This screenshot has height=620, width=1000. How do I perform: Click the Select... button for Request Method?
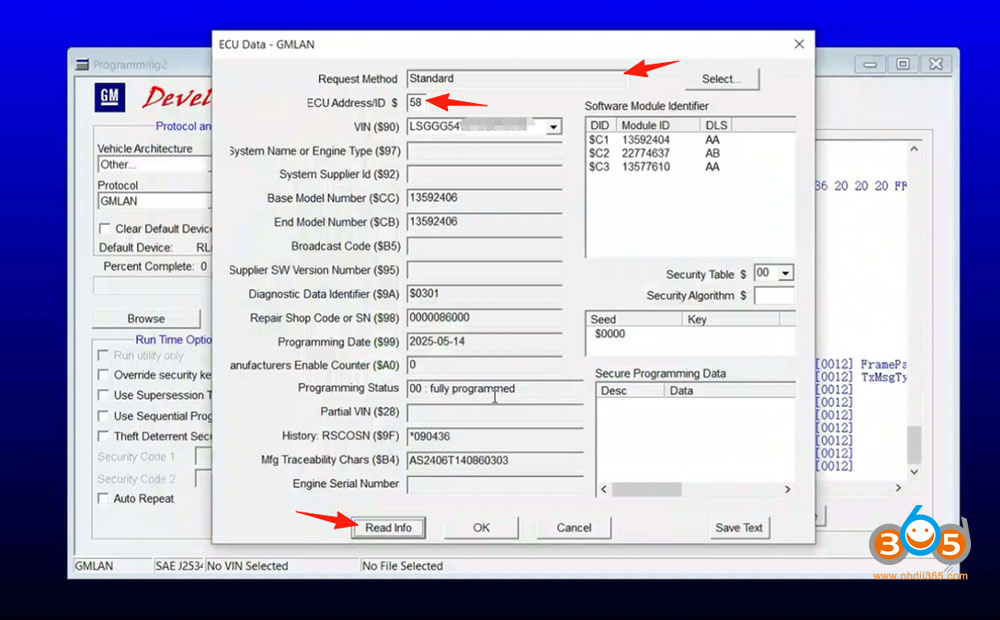coord(722,79)
